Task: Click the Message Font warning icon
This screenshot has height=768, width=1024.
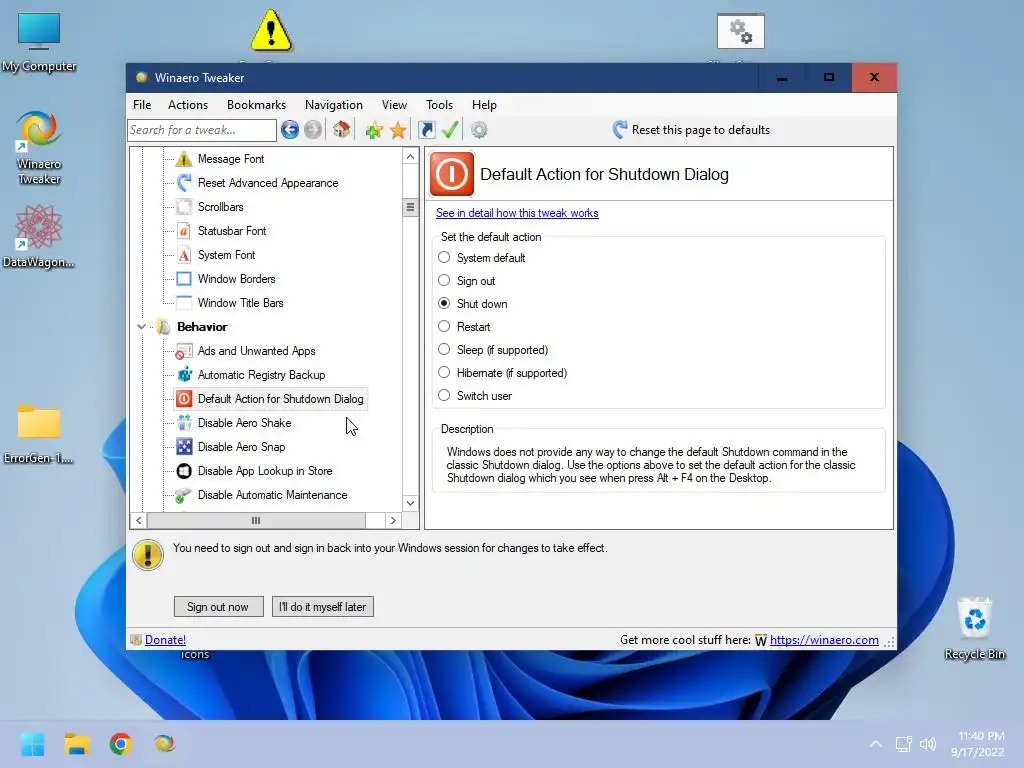Action: click(x=184, y=159)
